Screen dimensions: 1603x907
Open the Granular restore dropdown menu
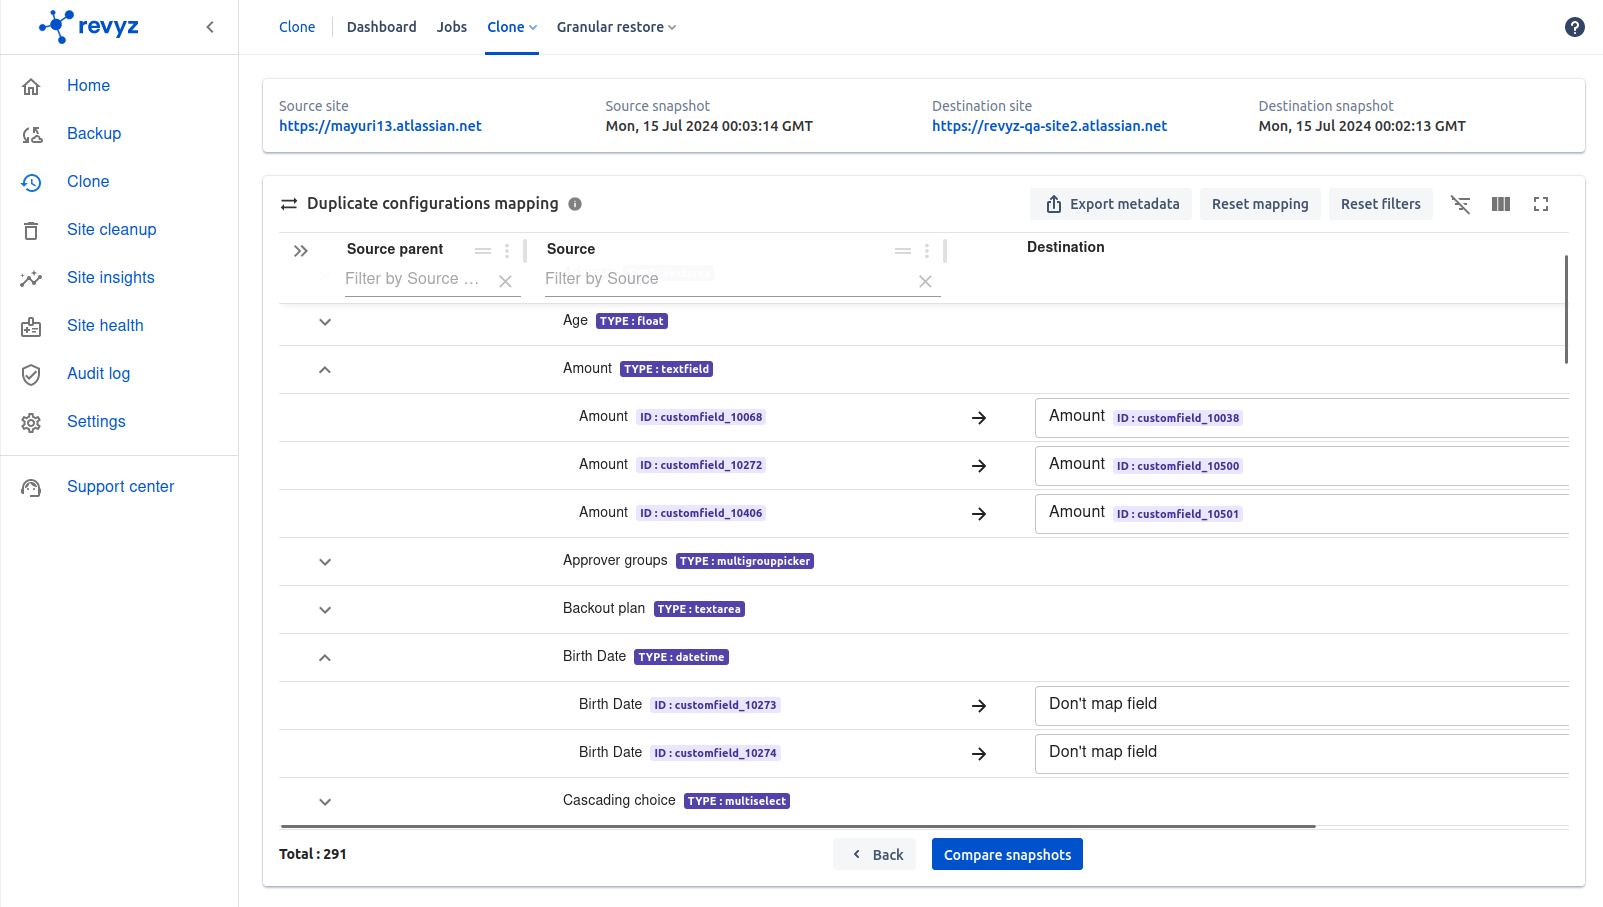616,27
